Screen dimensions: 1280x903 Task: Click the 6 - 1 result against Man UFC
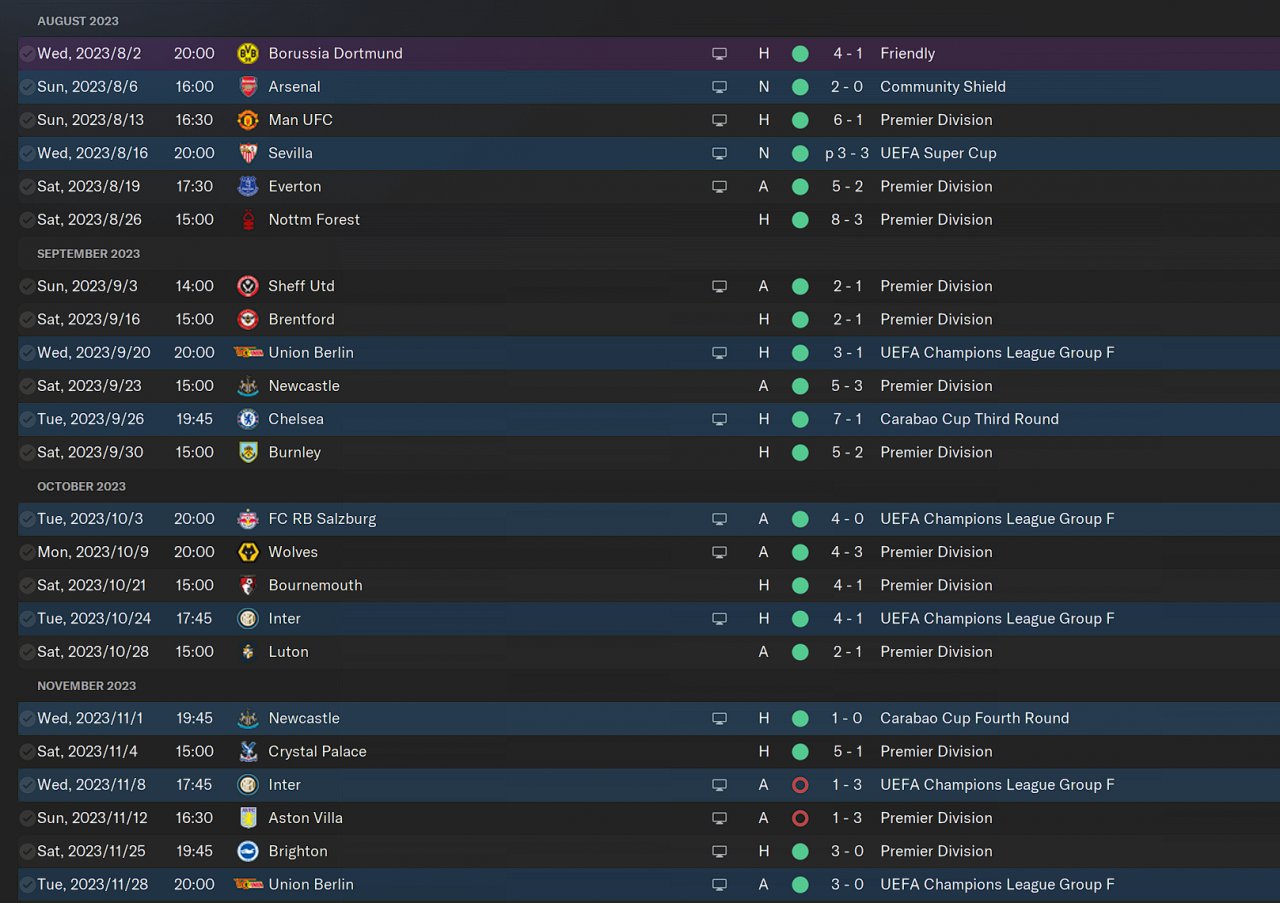tap(847, 120)
